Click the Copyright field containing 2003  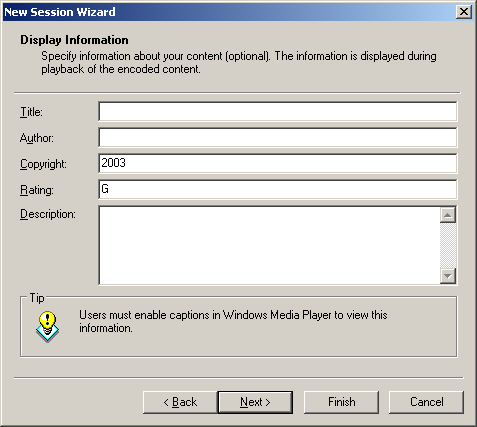(x=278, y=163)
